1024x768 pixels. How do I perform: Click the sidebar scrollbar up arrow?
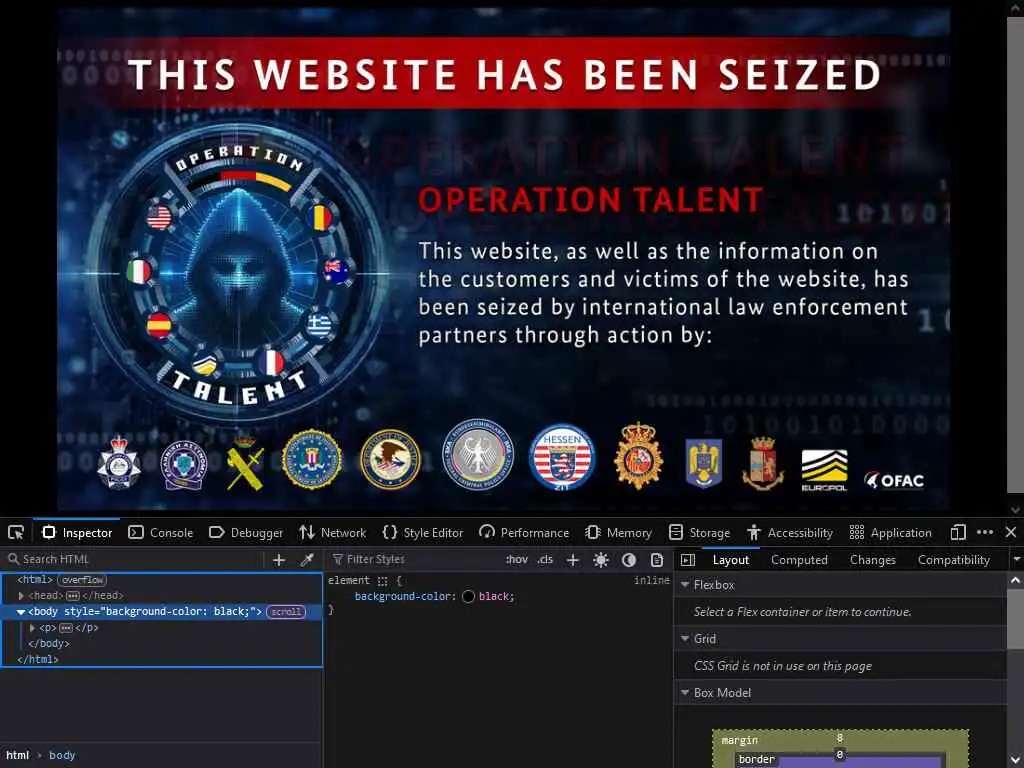click(1016, 580)
